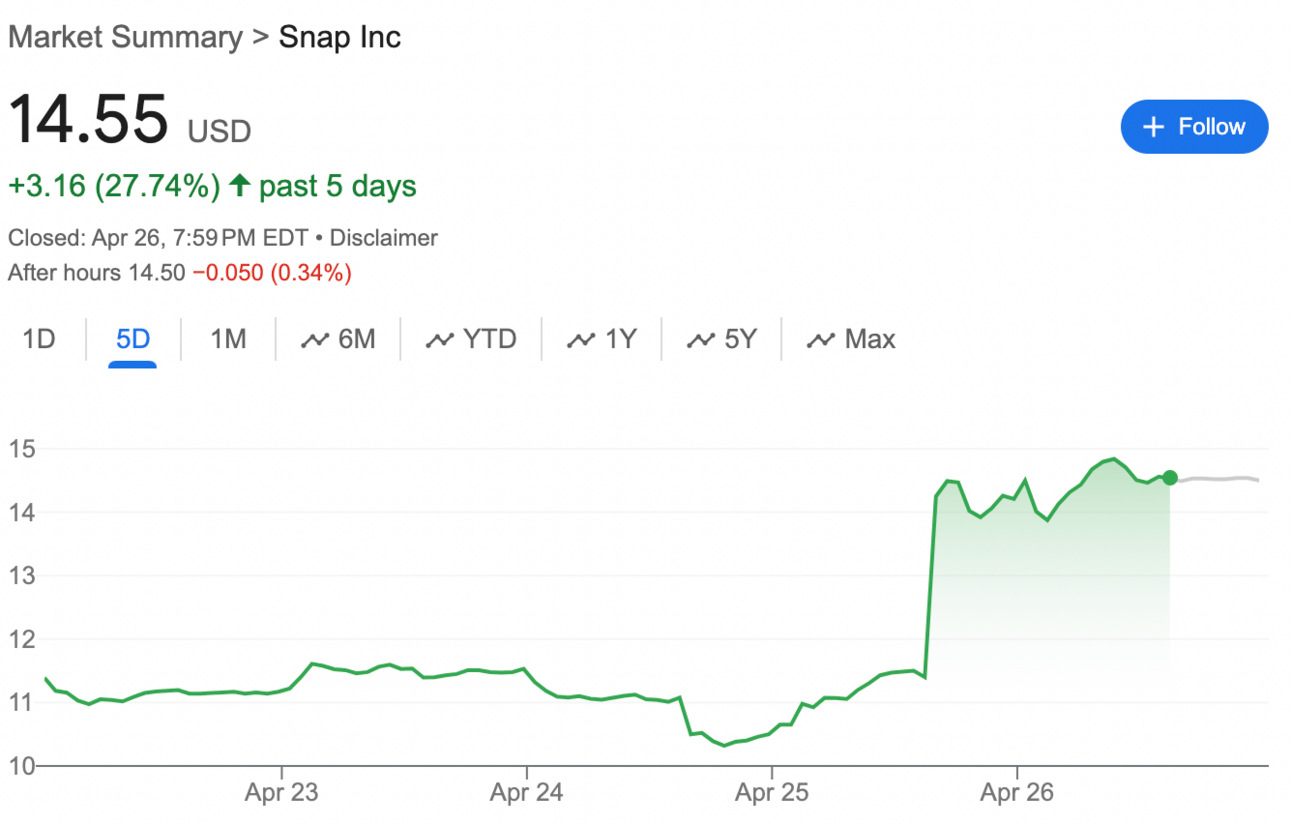Click the 5Y trend line icon
Screen dimensions: 1292x824
coord(700,341)
